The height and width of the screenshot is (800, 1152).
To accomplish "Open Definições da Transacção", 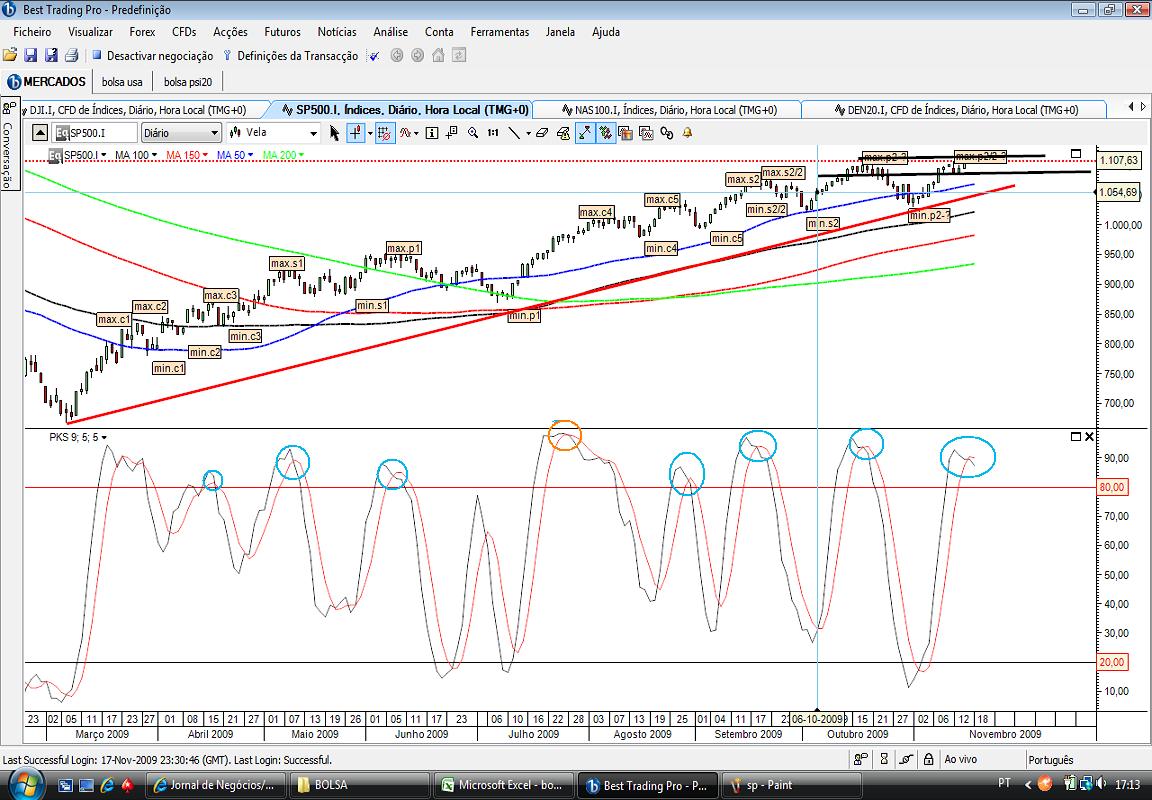I will tap(290, 56).
